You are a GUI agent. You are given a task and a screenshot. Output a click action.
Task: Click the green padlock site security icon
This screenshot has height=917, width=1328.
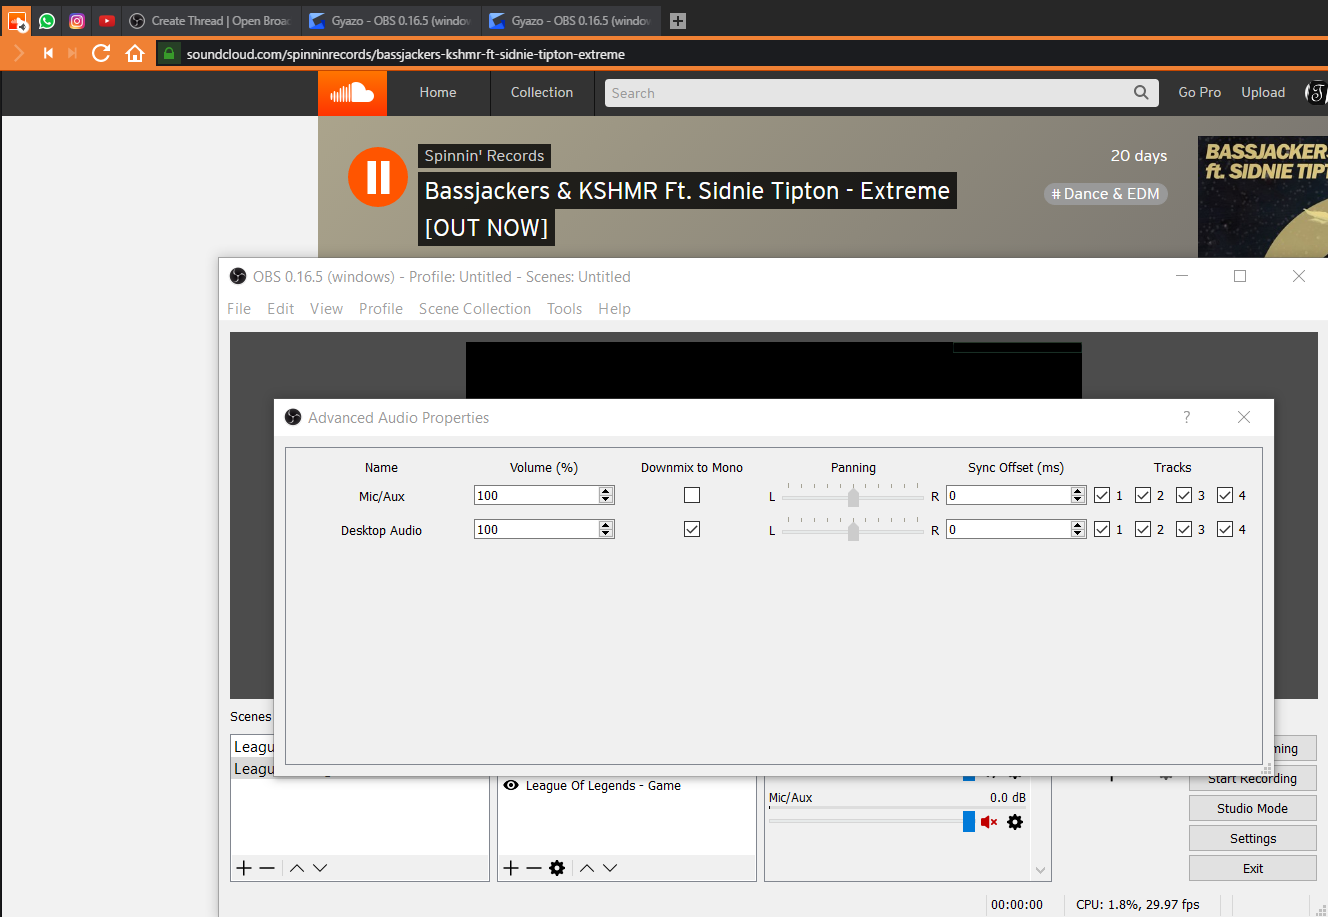pos(169,53)
